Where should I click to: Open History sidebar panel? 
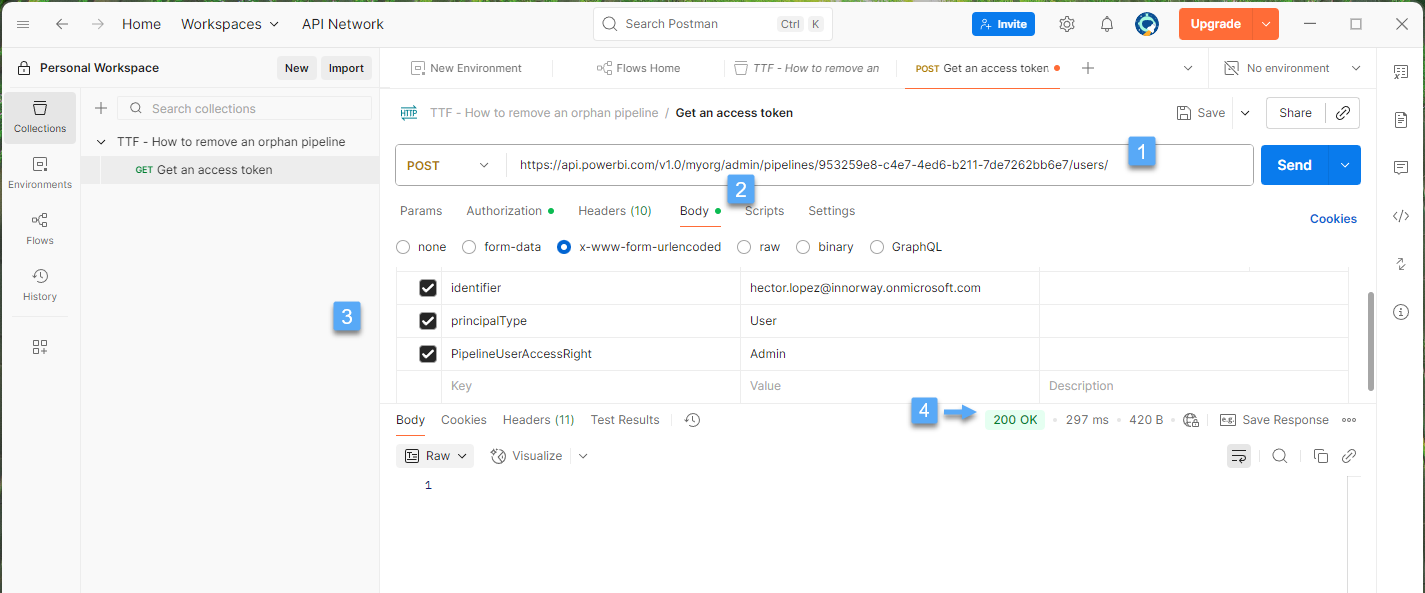(x=40, y=285)
